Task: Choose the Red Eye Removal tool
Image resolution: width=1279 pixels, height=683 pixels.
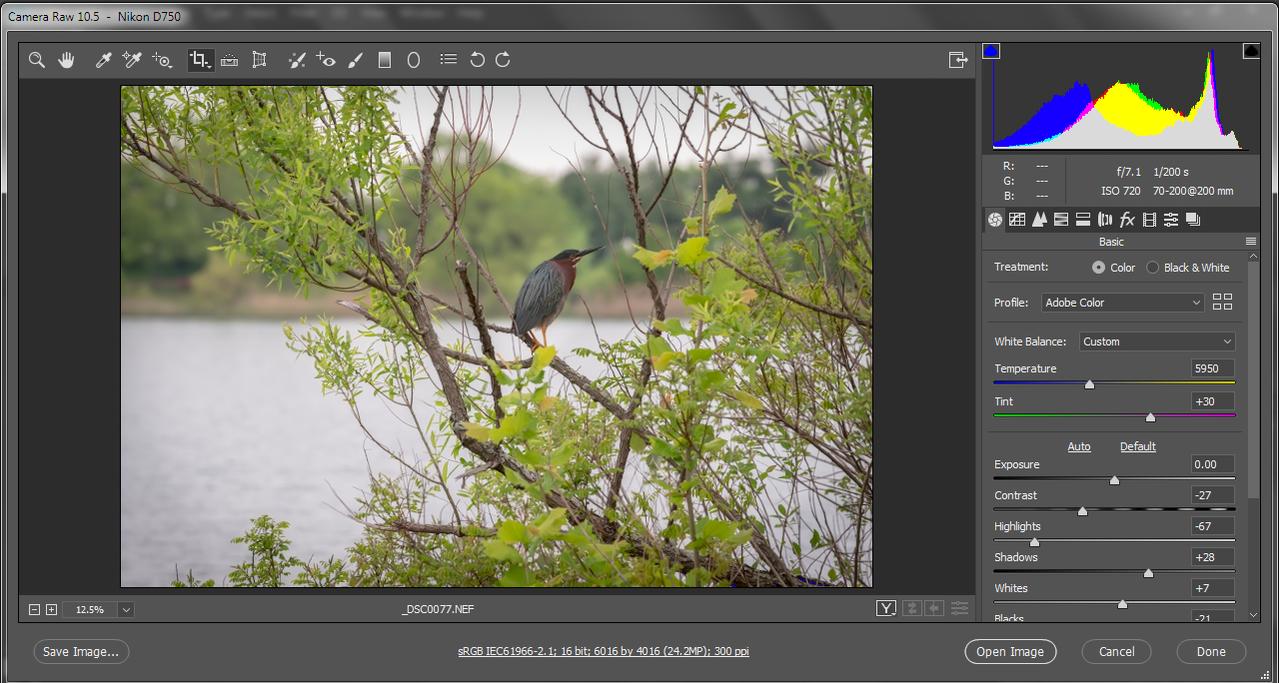Action: coord(326,60)
